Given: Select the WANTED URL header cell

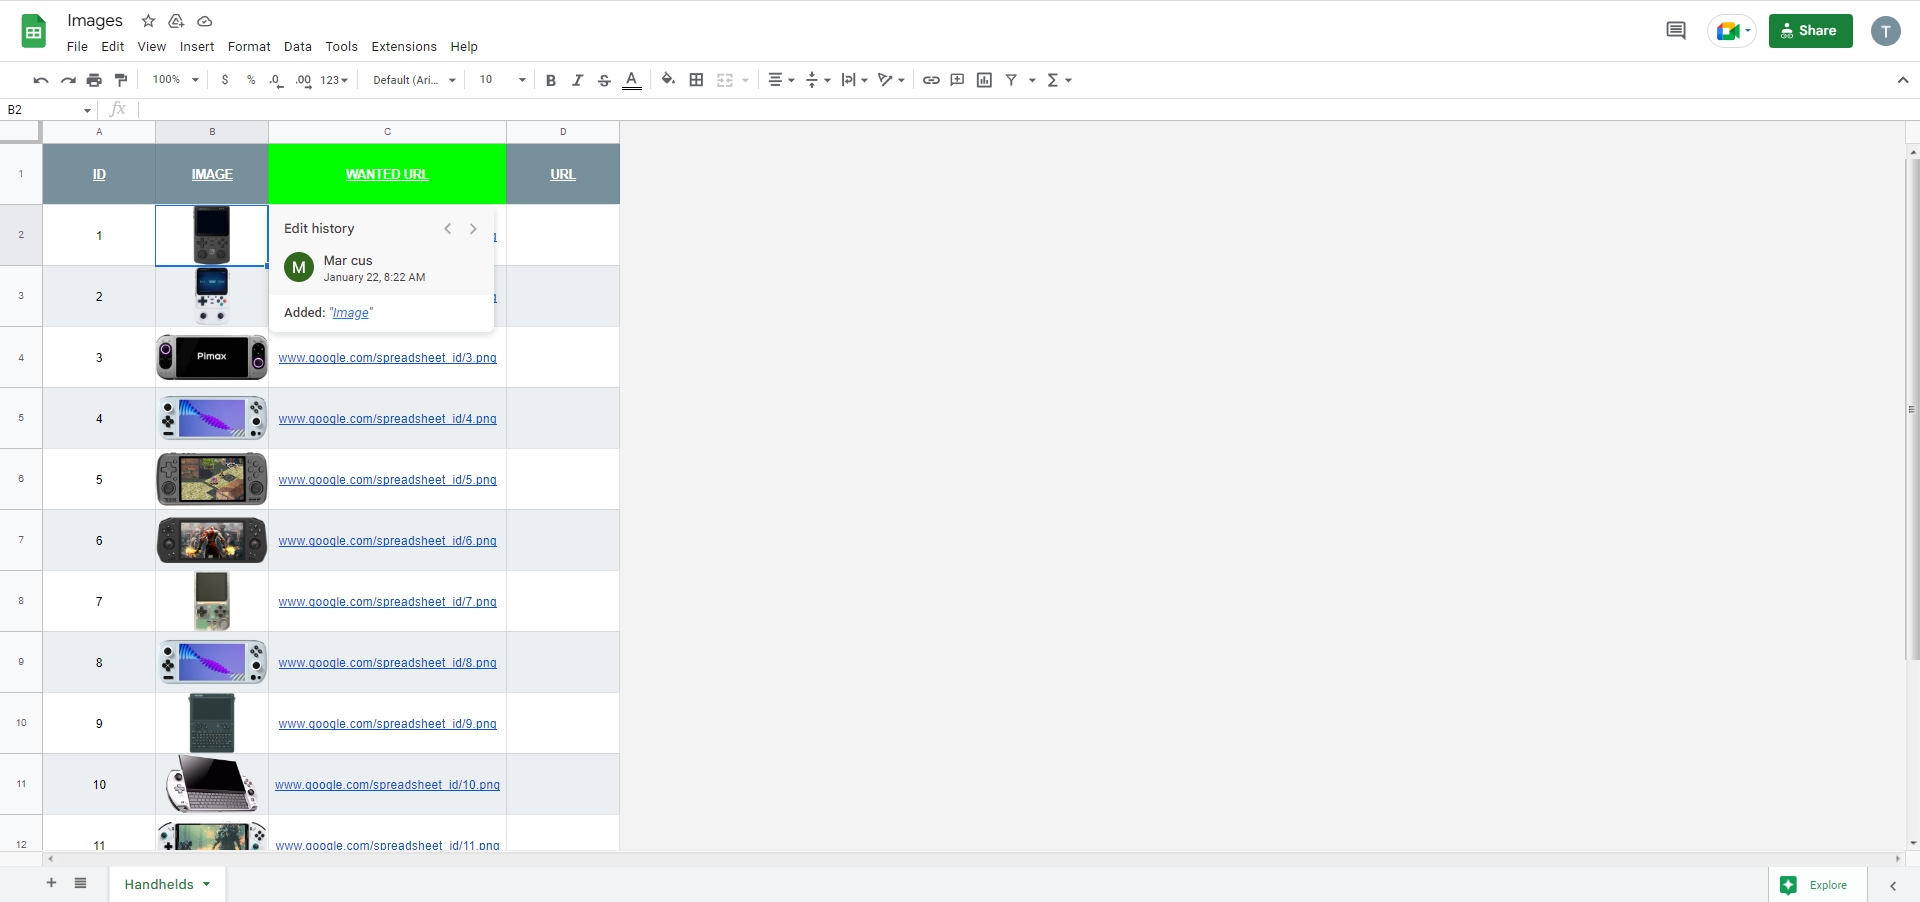Looking at the screenshot, I should pos(387,174).
